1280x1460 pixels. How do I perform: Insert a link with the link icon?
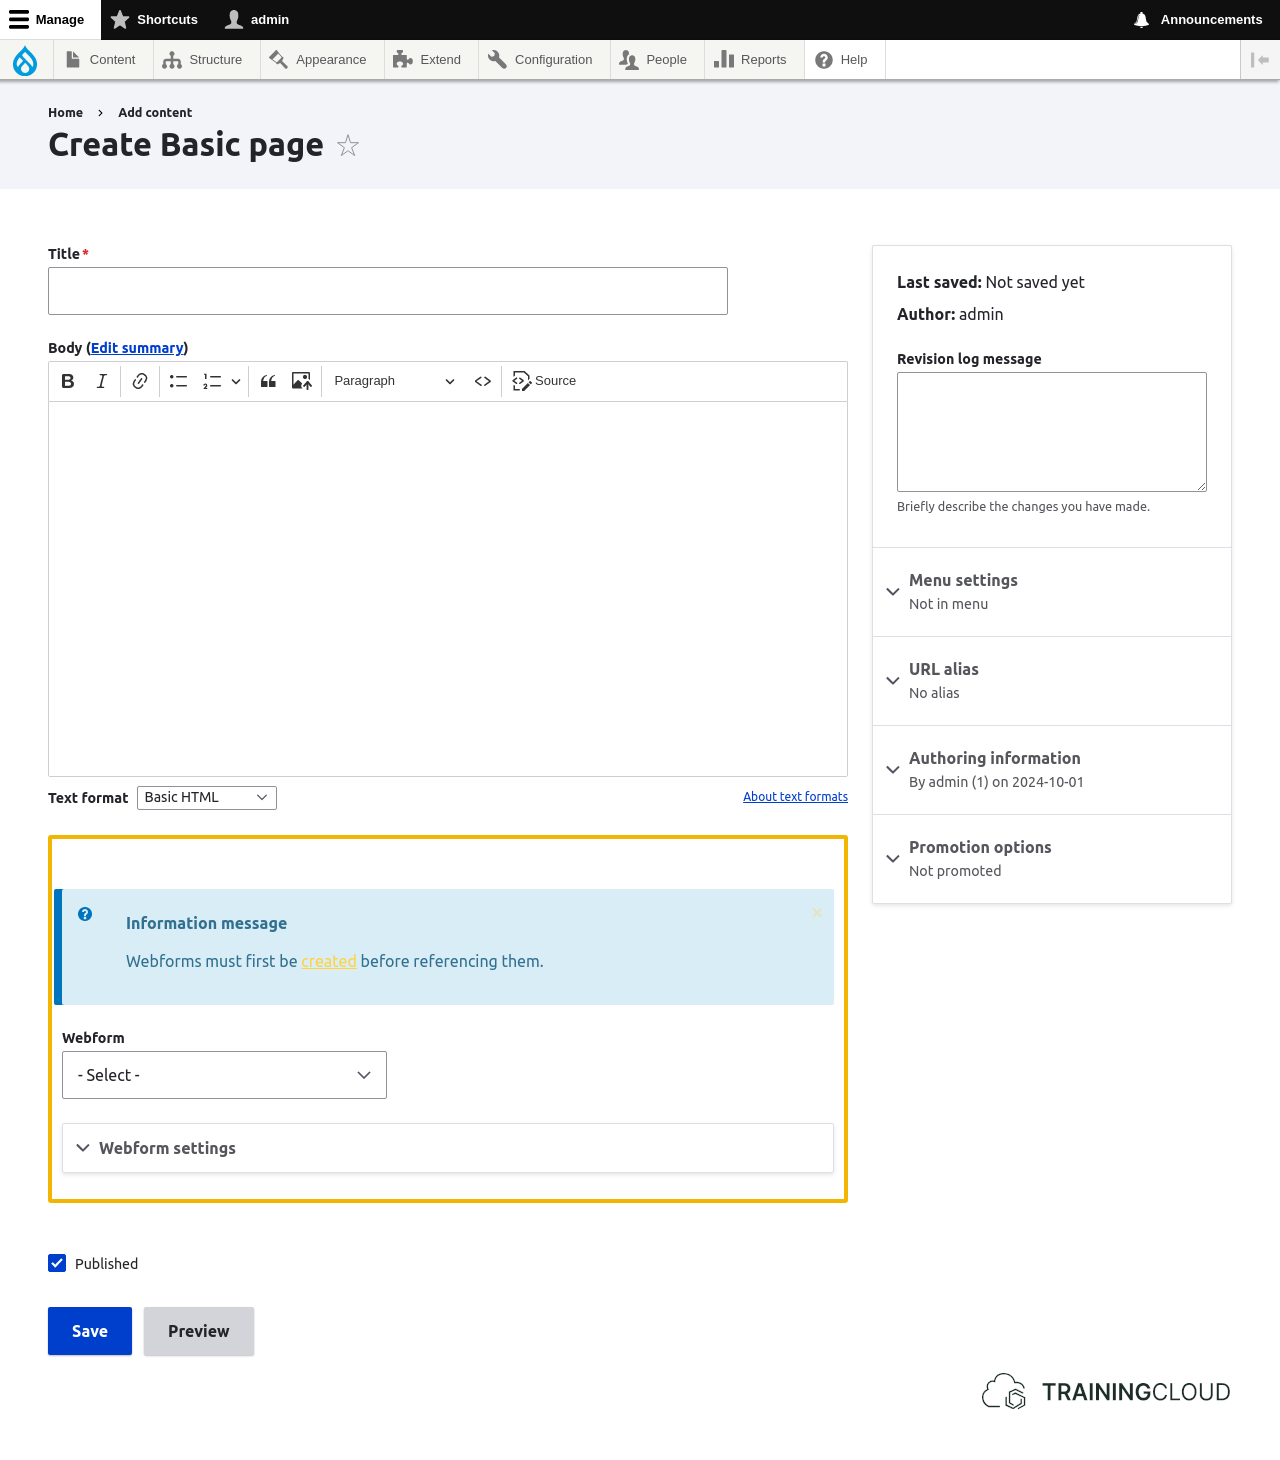[140, 381]
